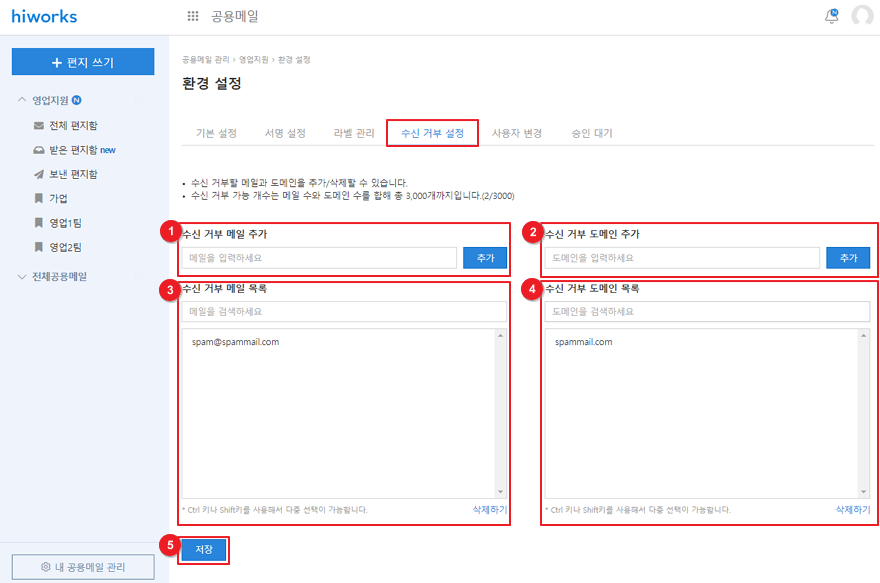
Task: Click the hiworks logo
Action: (44, 16)
